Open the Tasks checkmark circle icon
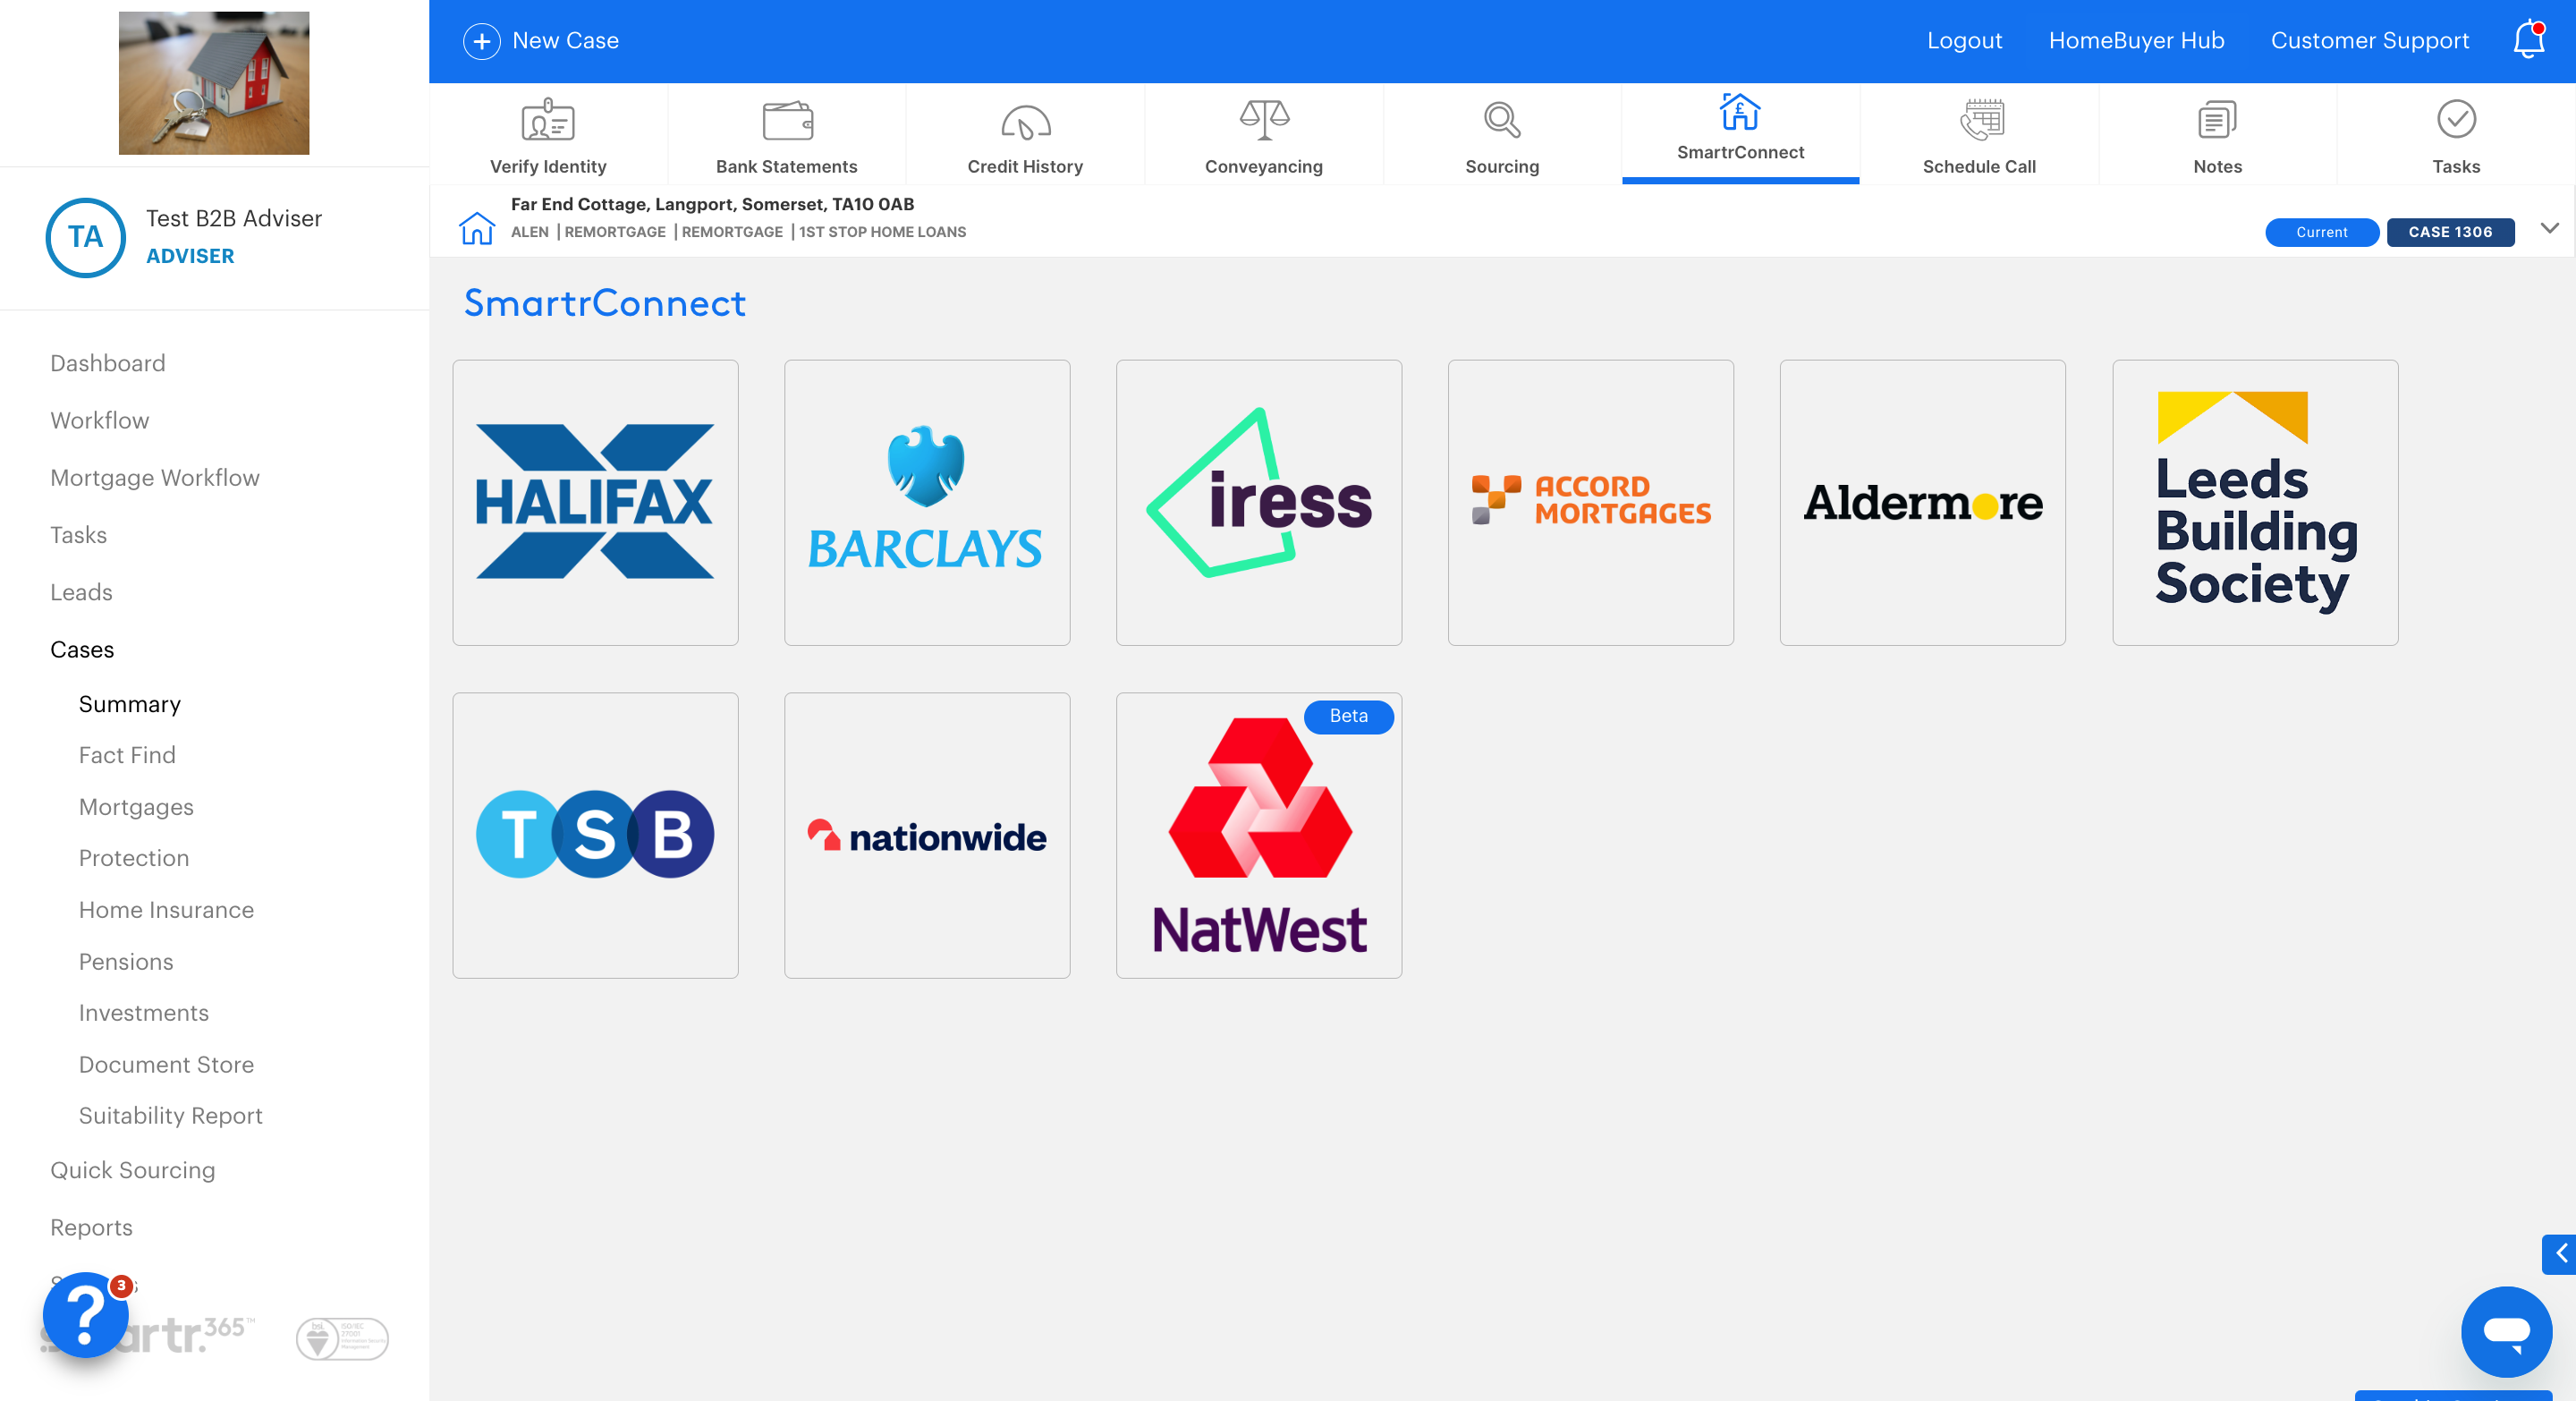This screenshot has width=2576, height=1401. (x=2455, y=120)
